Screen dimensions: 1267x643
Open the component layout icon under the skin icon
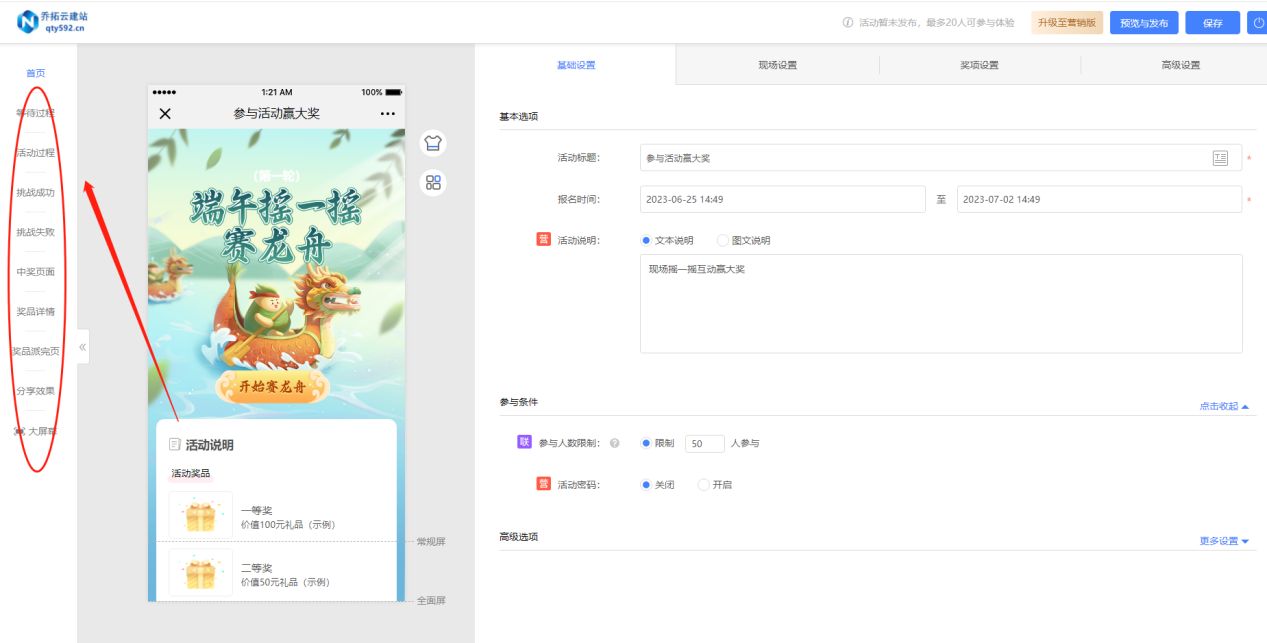[434, 183]
